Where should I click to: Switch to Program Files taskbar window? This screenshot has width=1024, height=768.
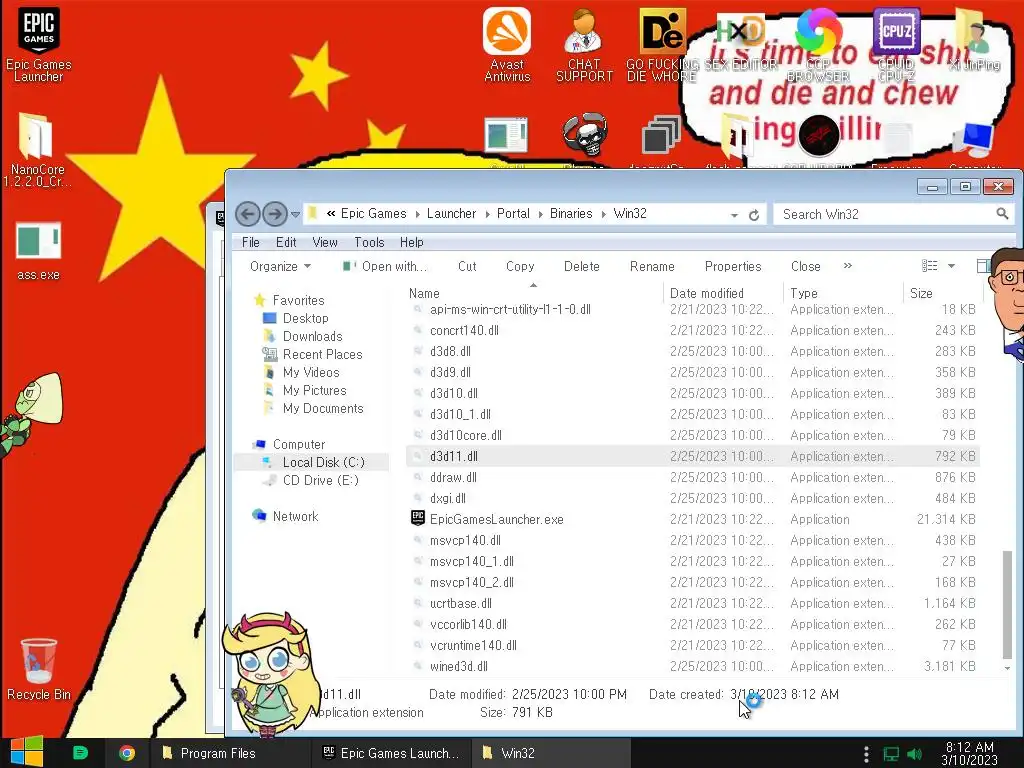229,753
